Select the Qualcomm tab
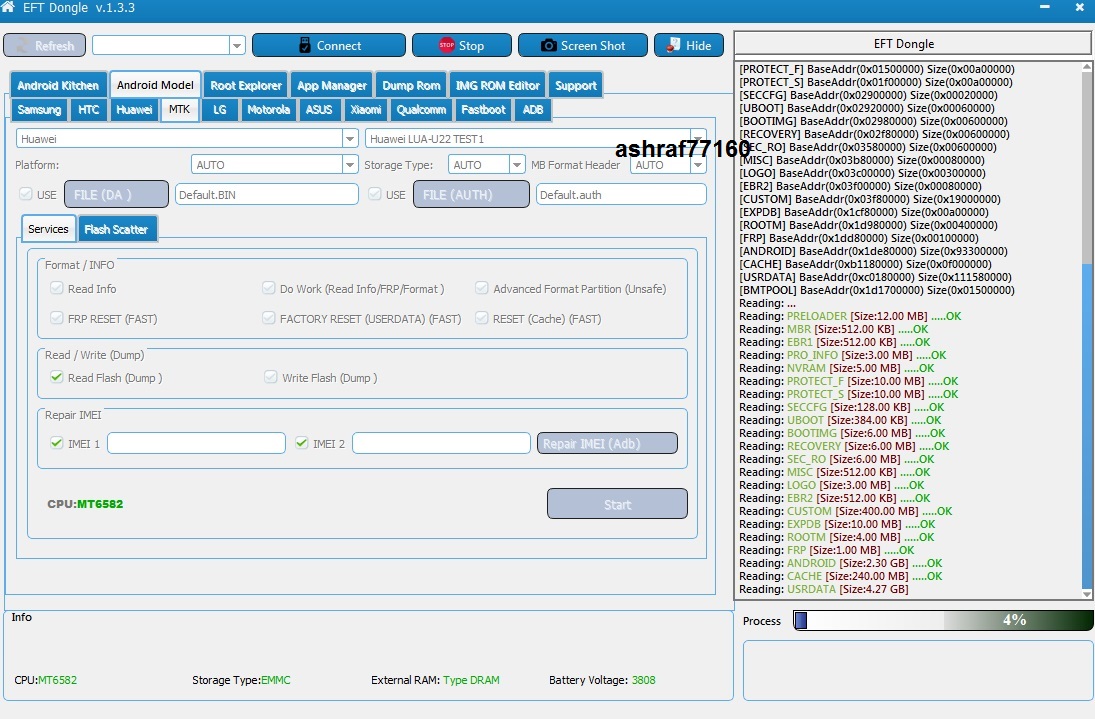 421,110
